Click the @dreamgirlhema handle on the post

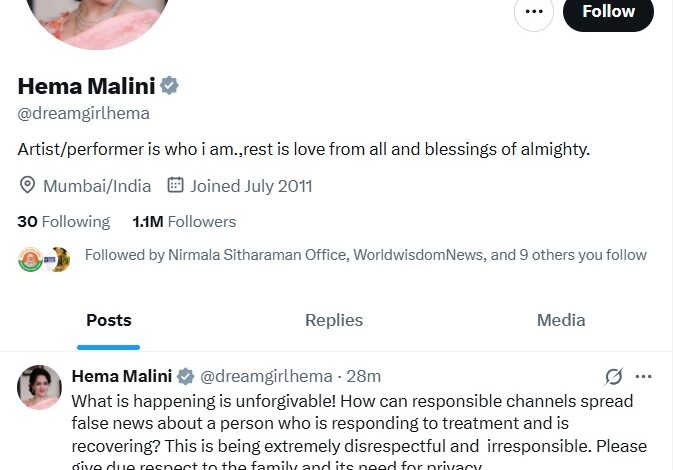click(x=266, y=377)
